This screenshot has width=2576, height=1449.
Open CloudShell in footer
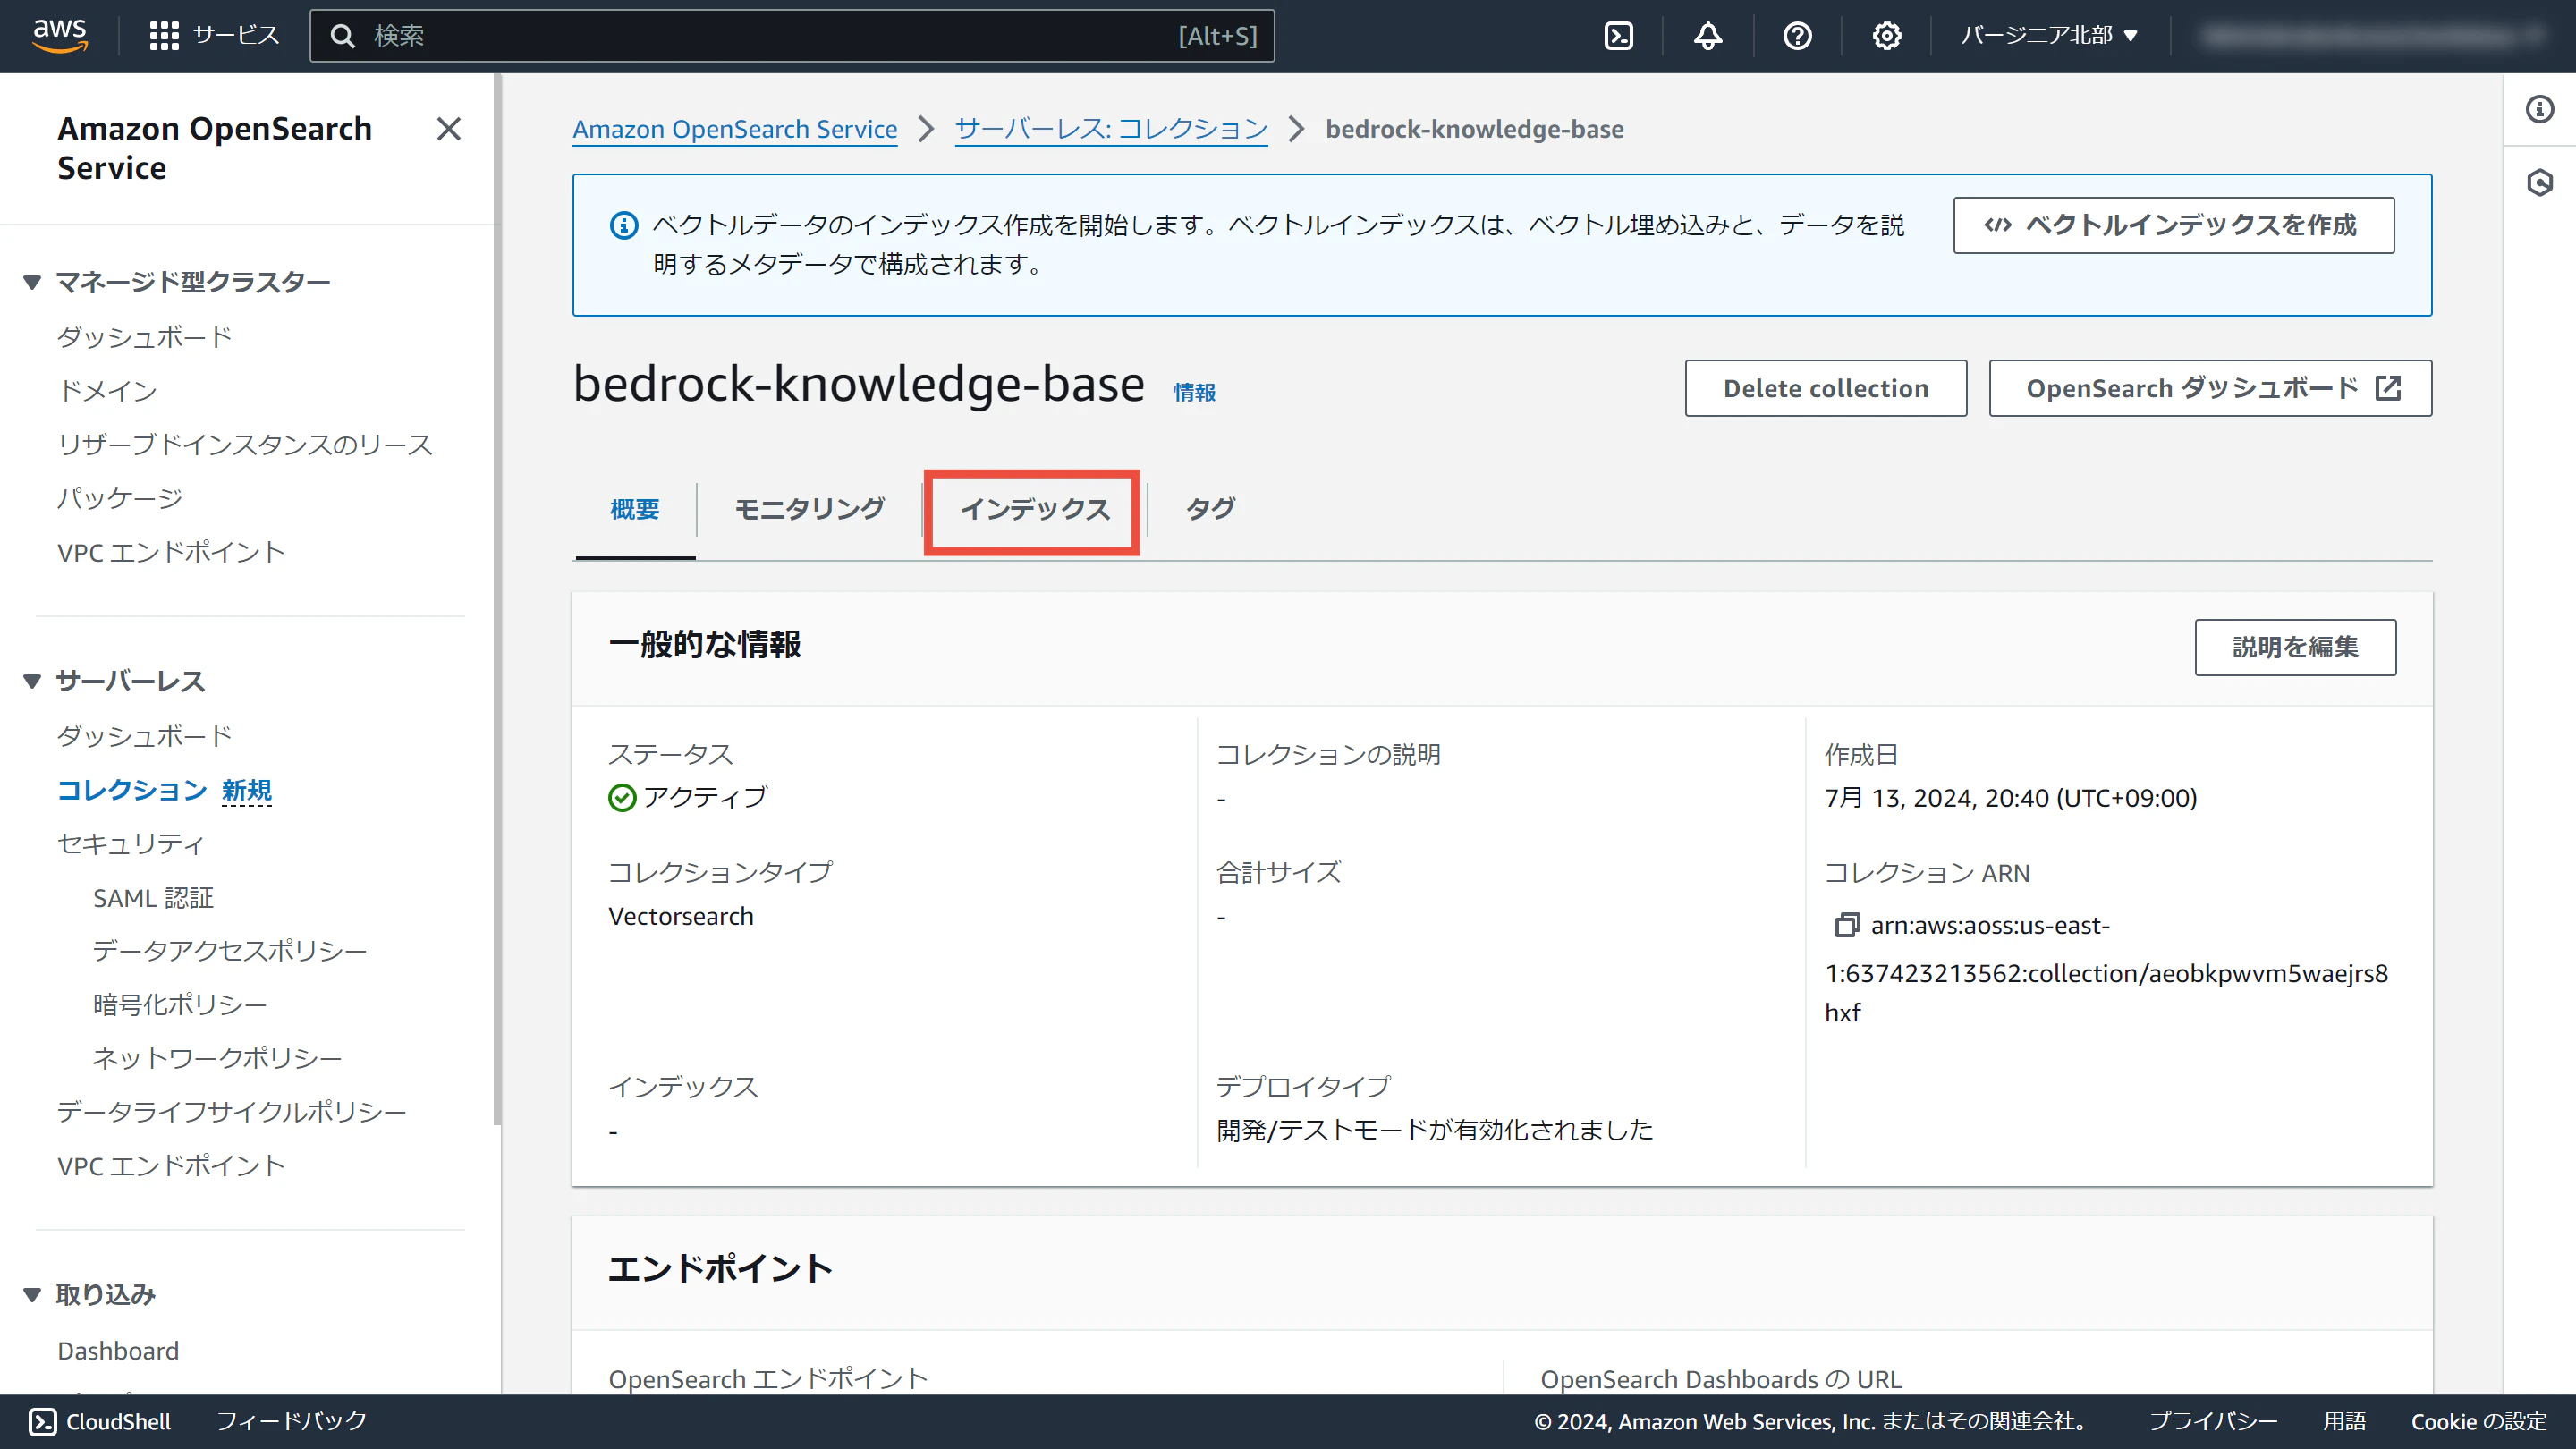(100, 1422)
